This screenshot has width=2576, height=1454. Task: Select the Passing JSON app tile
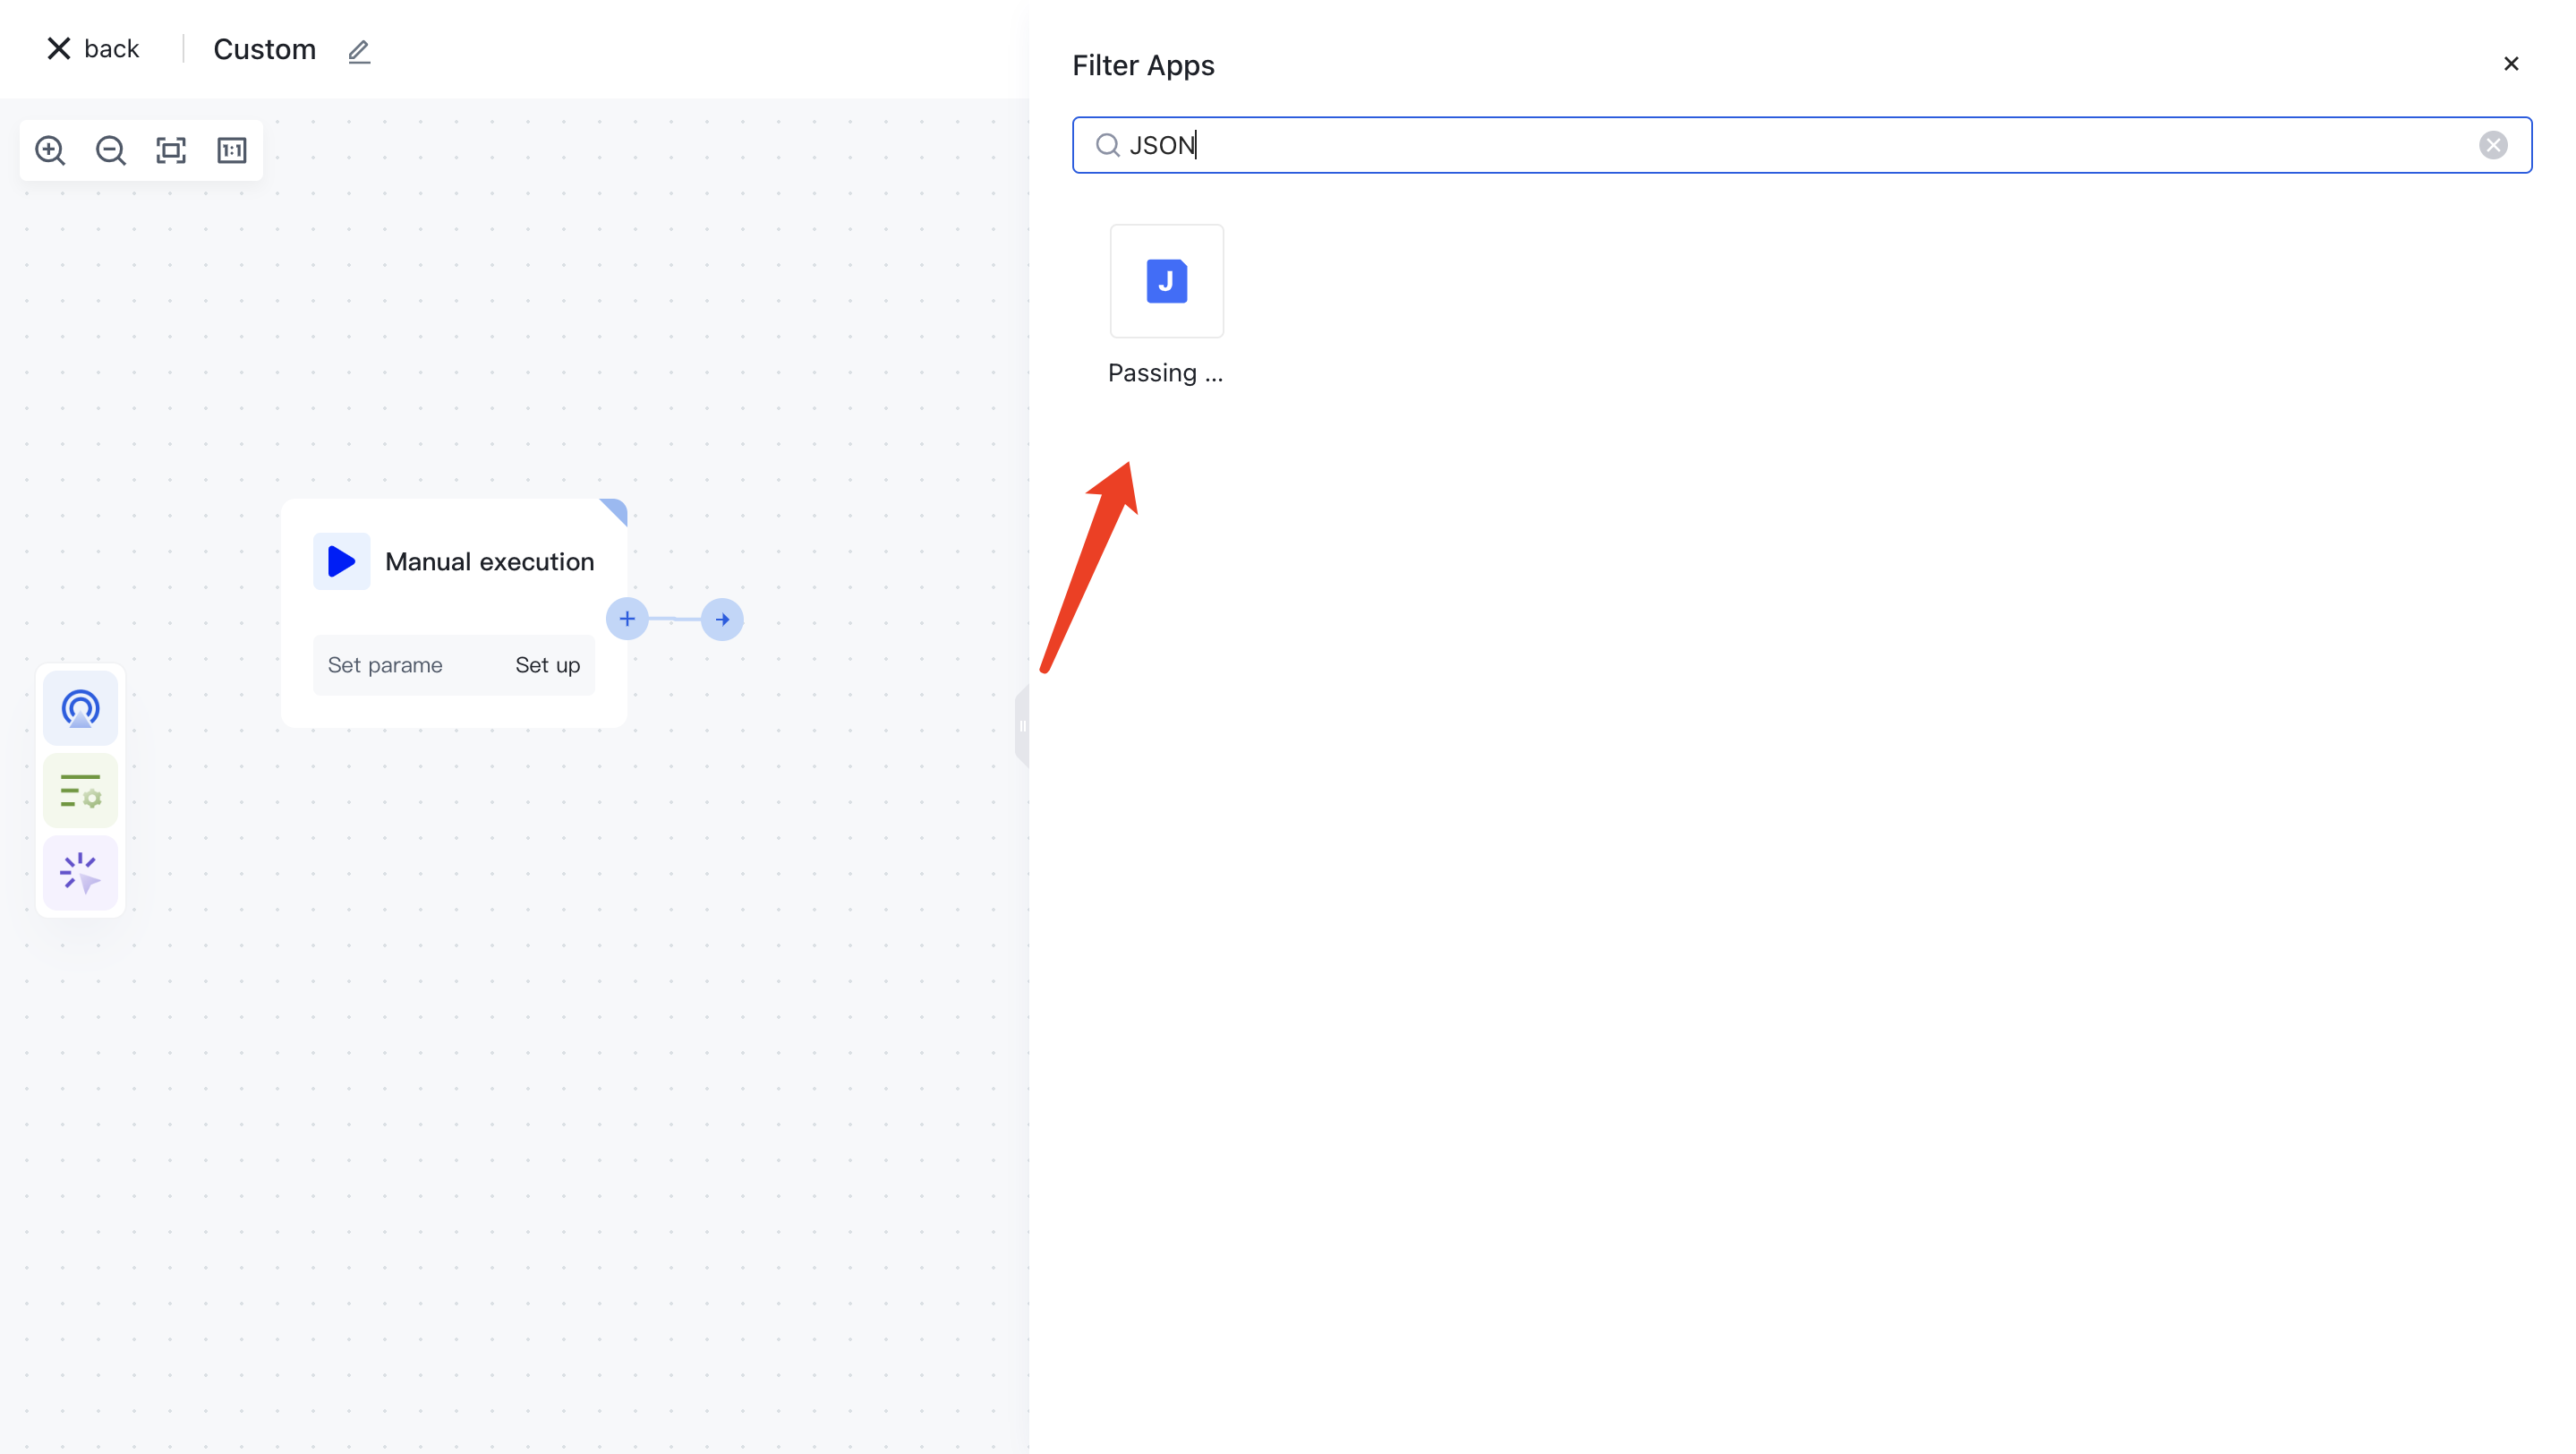click(x=1166, y=281)
